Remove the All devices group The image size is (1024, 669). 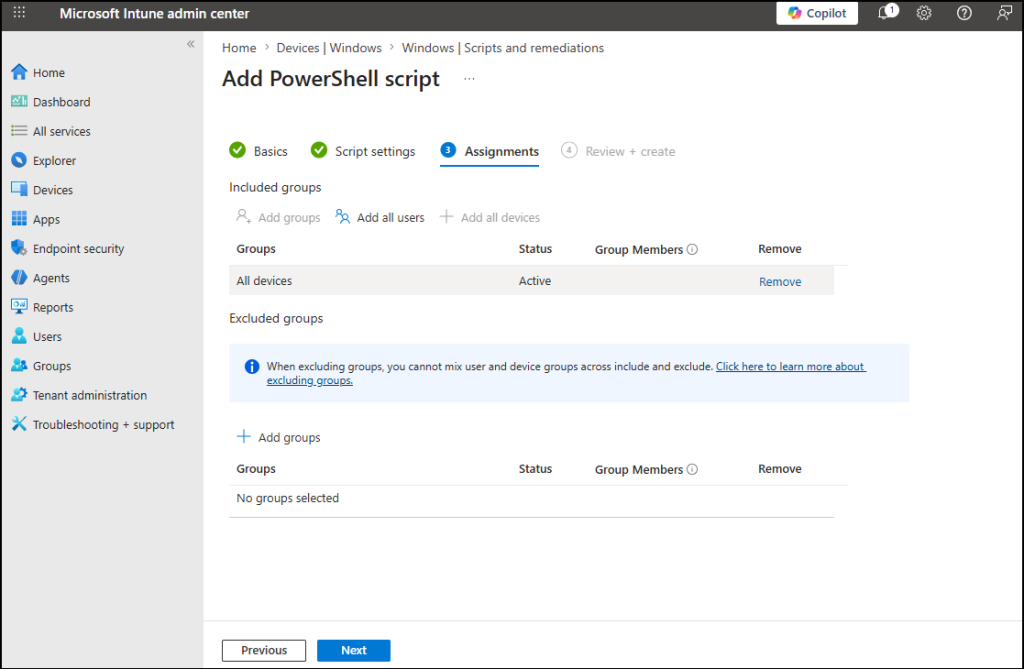(780, 282)
